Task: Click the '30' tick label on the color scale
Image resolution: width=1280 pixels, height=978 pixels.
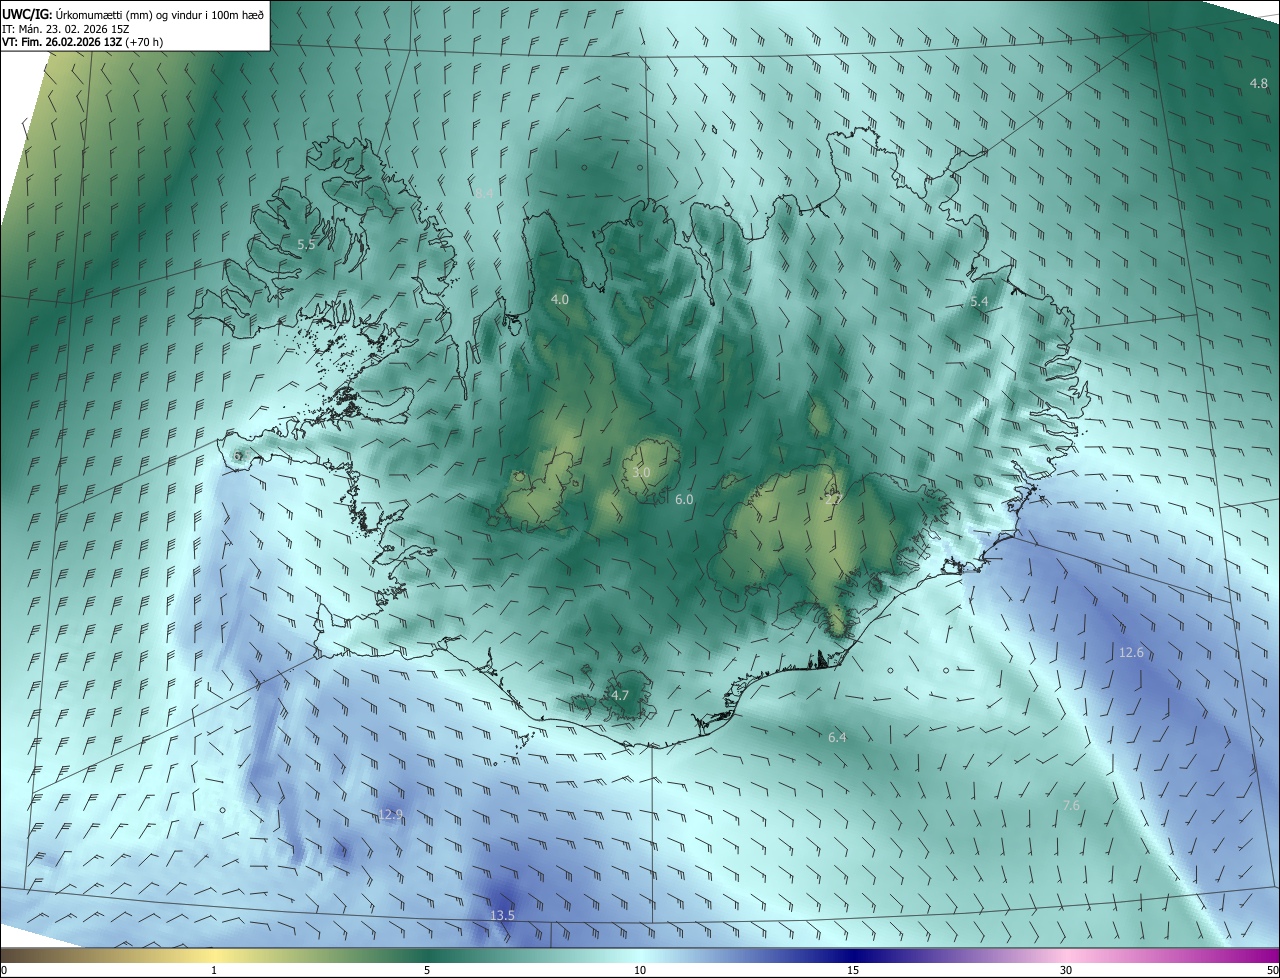Action: [x=1066, y=970]
